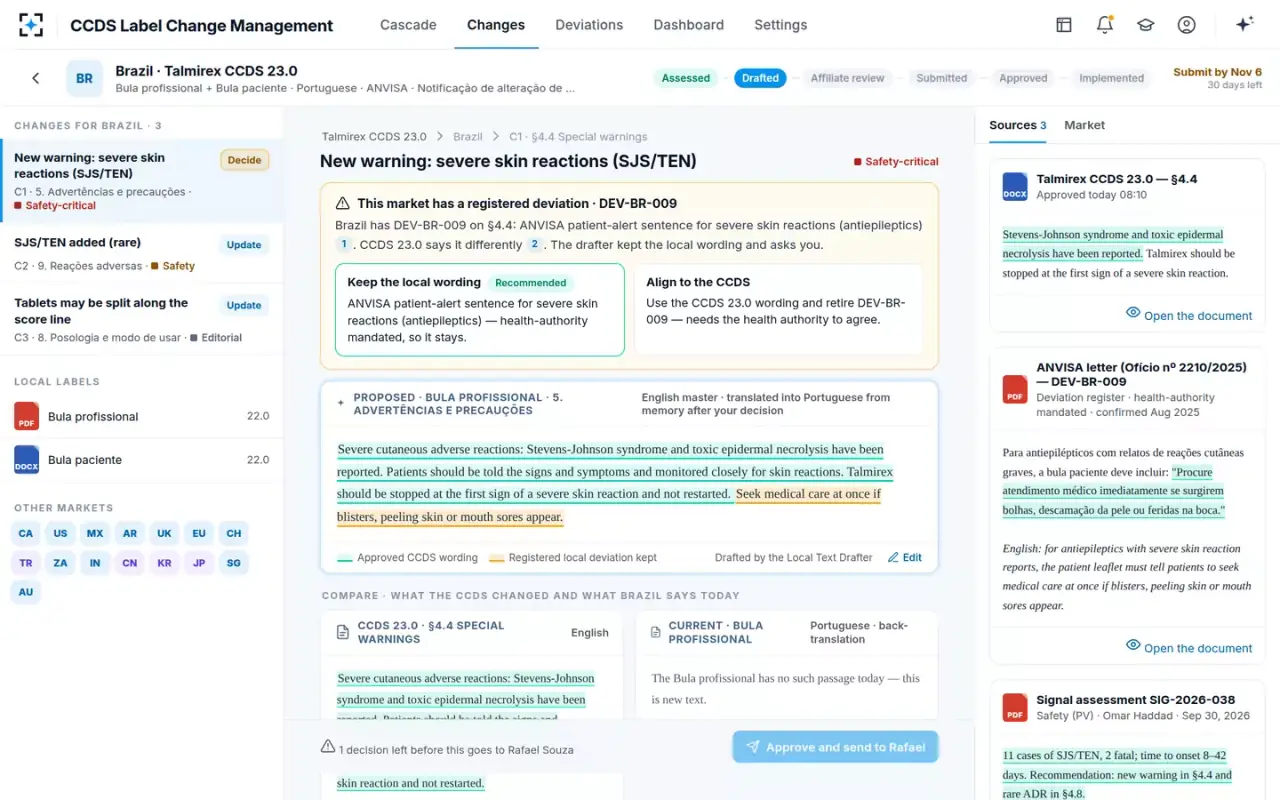Switch to the Cascade tab
This screenshot has width=1280, height=800.
(x=408, y=25)
